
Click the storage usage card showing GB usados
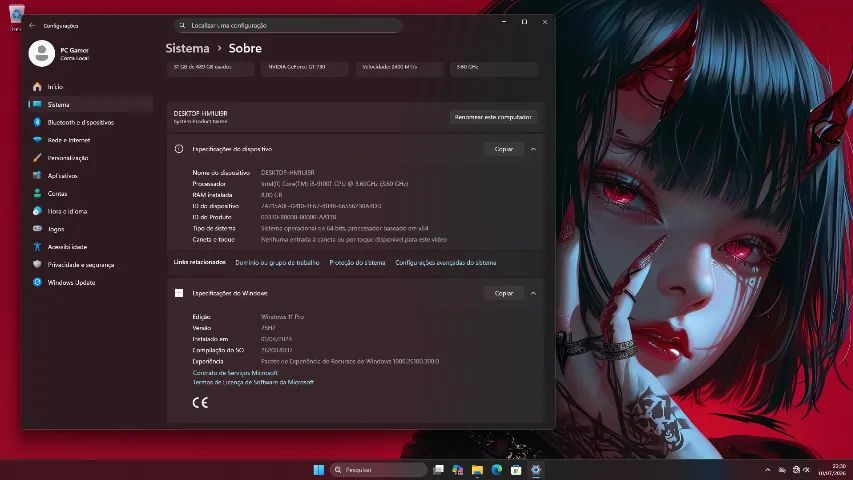pos(211,69)
